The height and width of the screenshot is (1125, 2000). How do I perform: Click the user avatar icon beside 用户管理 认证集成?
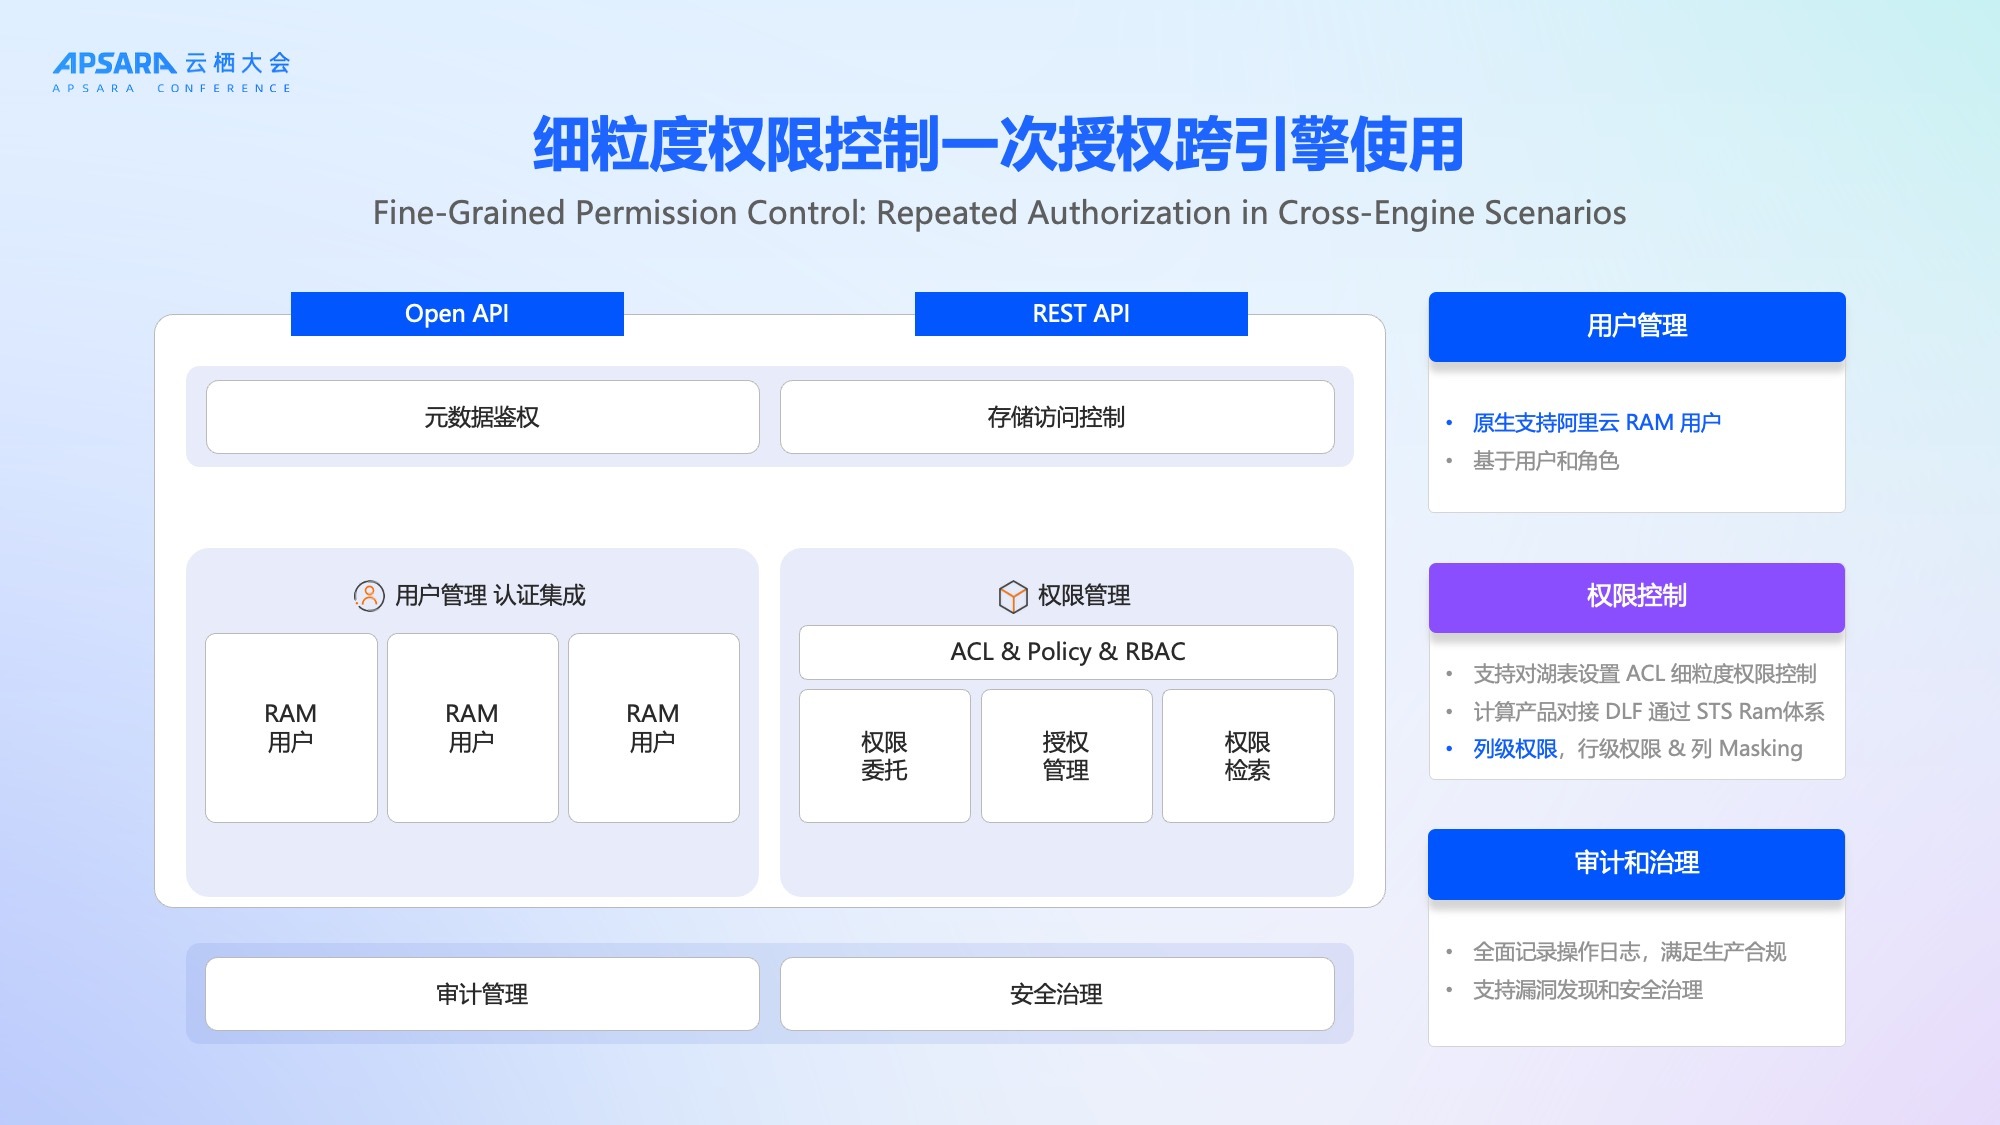369,596
